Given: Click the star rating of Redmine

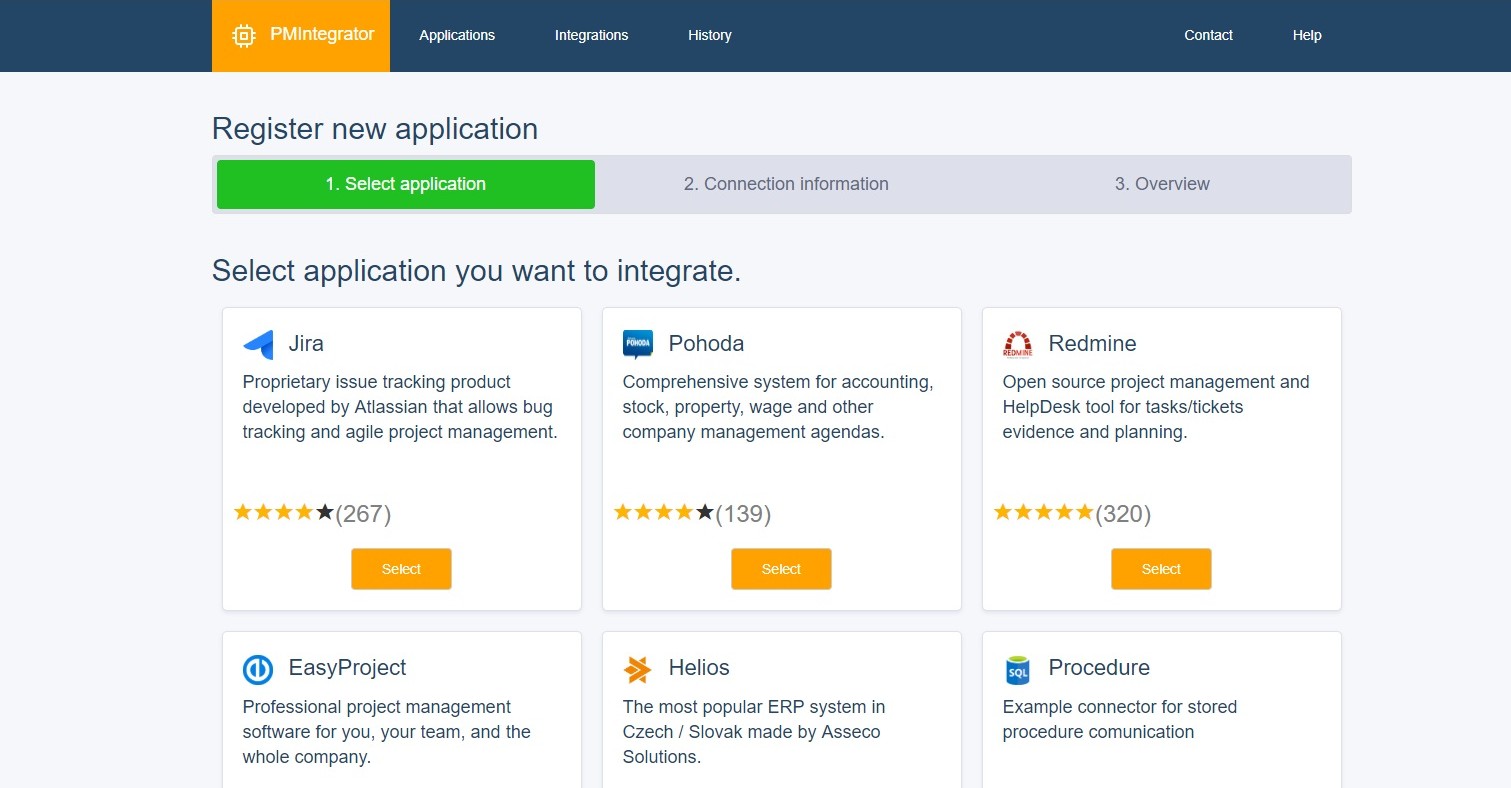Looking at the screenshot, I should tap(1043, 511).
